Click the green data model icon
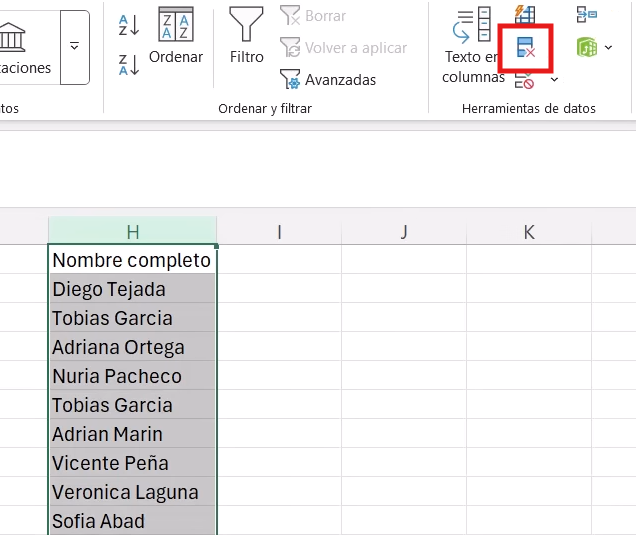Viewport: 636px width, 535px height. point(587,47)
